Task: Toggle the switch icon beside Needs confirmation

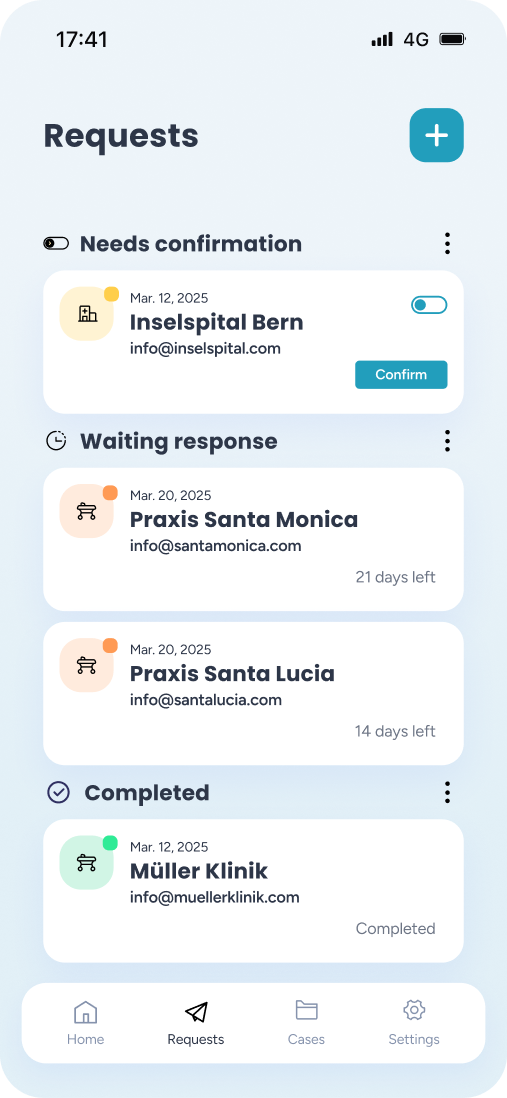Action: (56, 243)
